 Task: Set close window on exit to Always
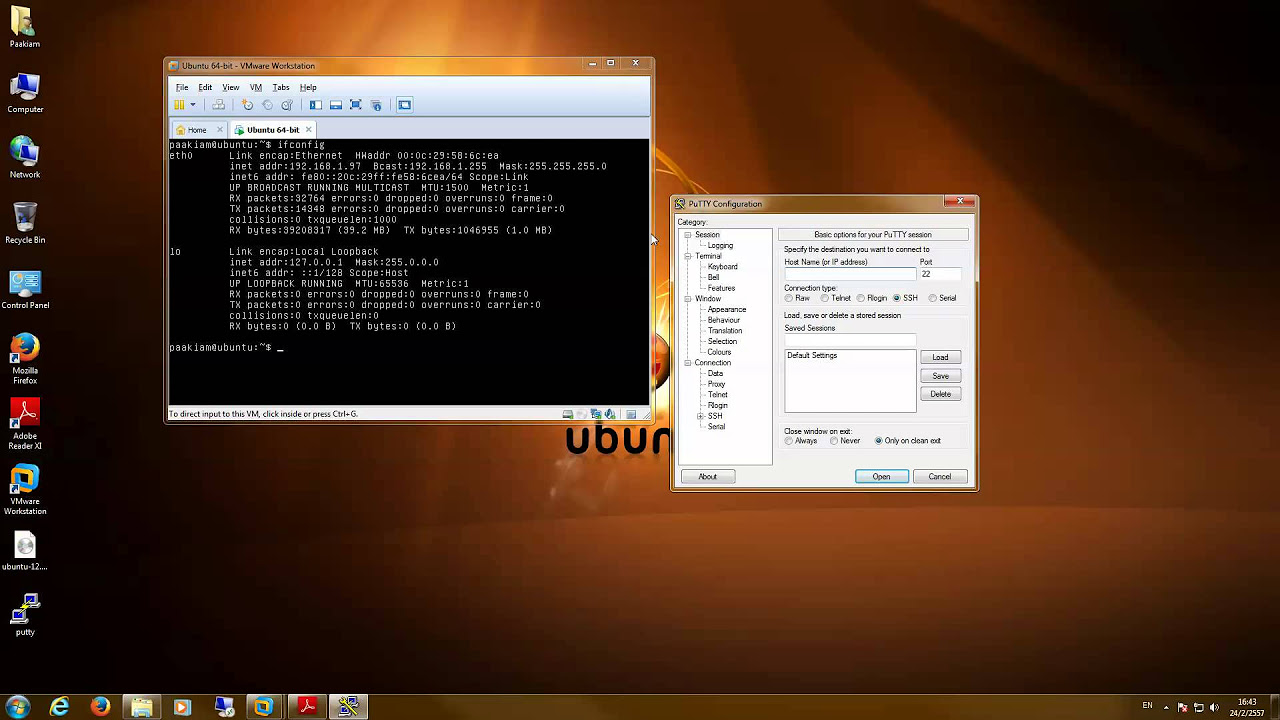(x=789, y=441)
